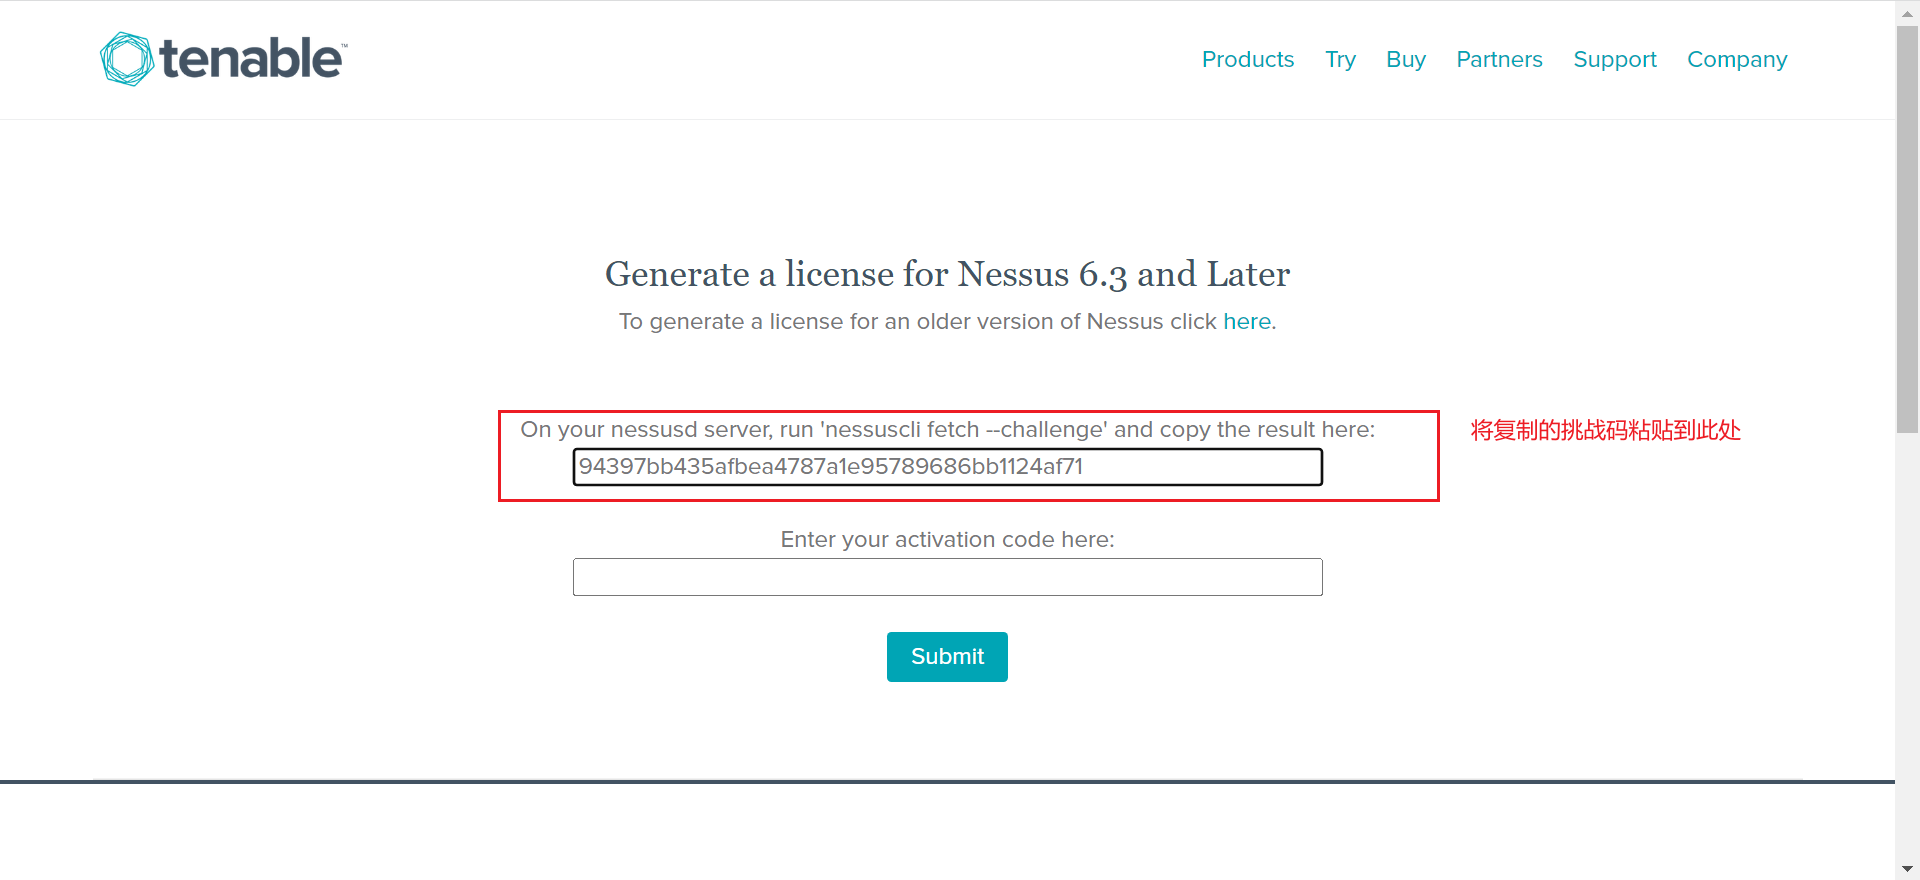This screenshot has height=880, width=1920.
Task: Open the Partners menu
Action: click(x=1499, y=59)
